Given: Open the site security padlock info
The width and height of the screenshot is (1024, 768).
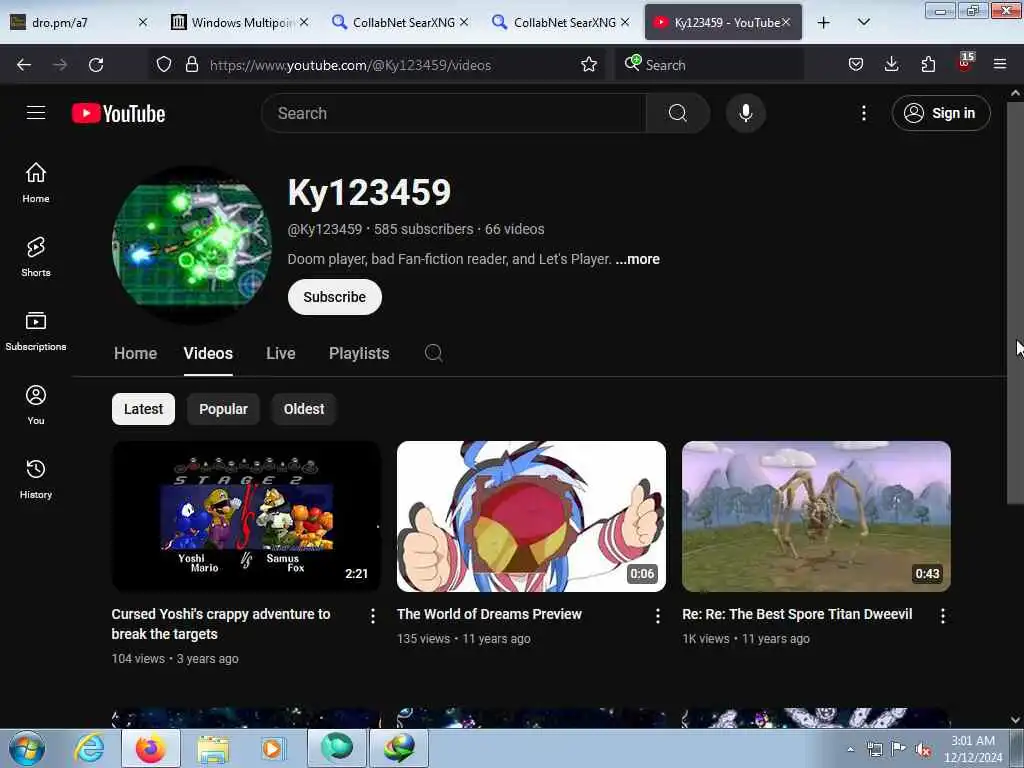Looking at the screenshot, I should coord(191,65).
